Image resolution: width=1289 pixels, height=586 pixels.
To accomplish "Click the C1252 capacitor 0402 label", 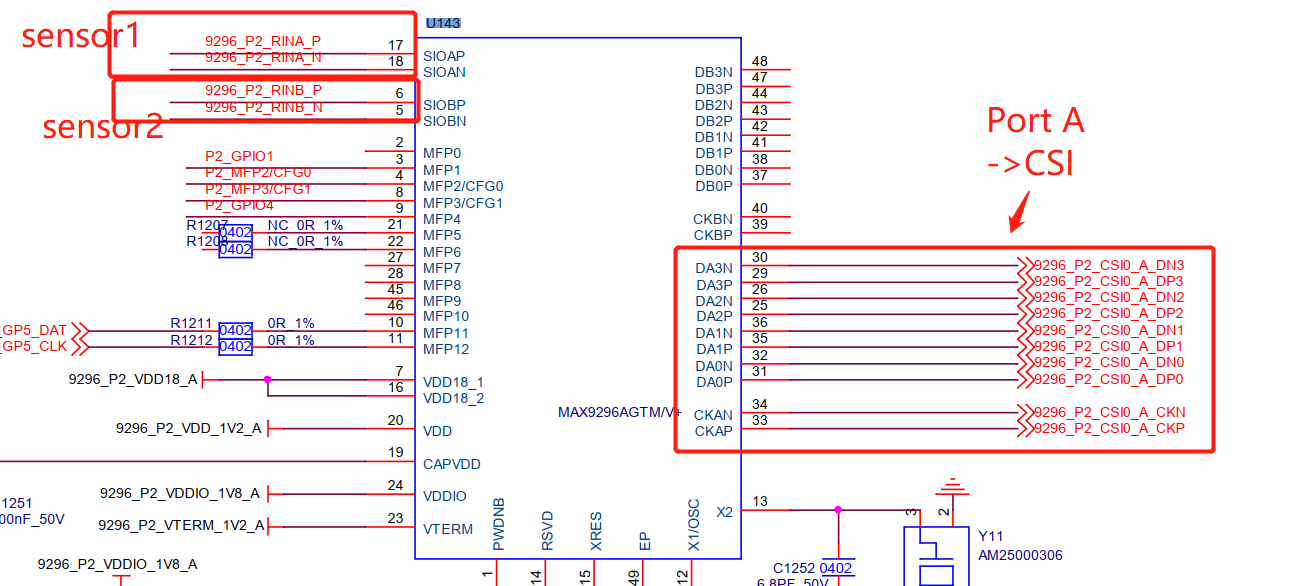I will point(836,568).
